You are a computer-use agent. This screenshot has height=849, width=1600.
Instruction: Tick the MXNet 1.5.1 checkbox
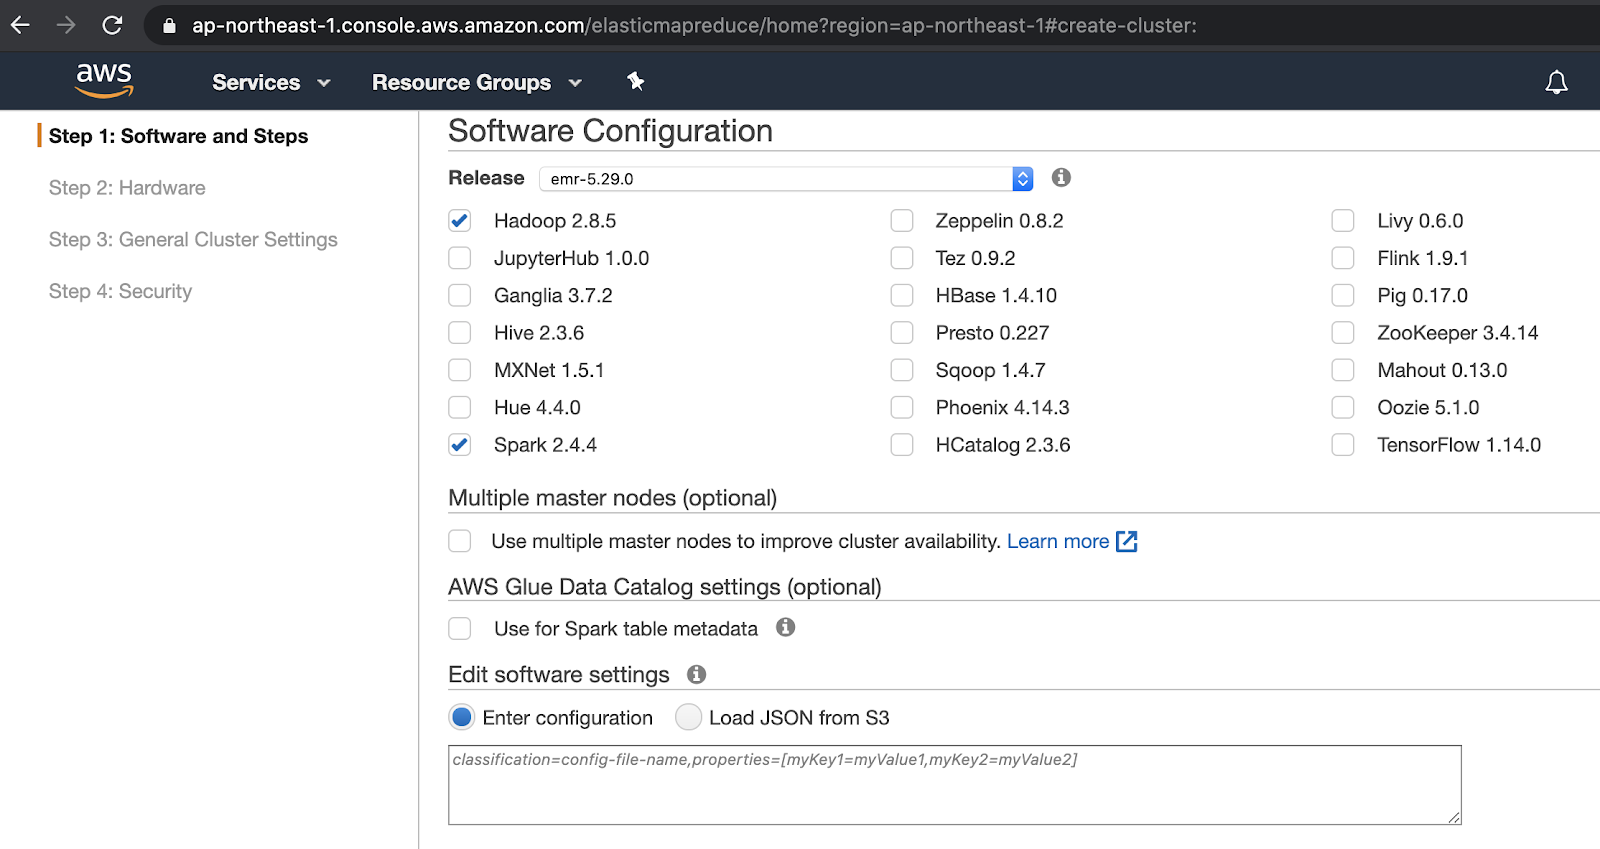point(460,370)
